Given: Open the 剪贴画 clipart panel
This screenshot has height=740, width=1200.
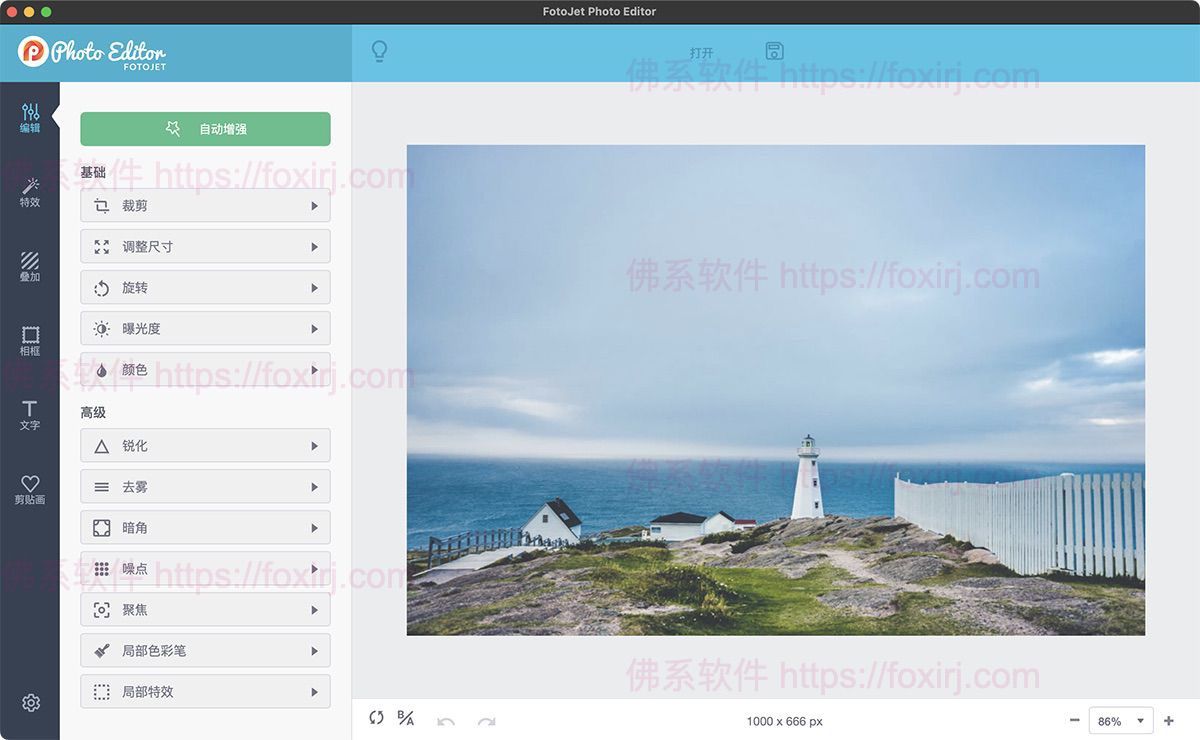Looking at the screenshot, I should (x=30, y=488).
